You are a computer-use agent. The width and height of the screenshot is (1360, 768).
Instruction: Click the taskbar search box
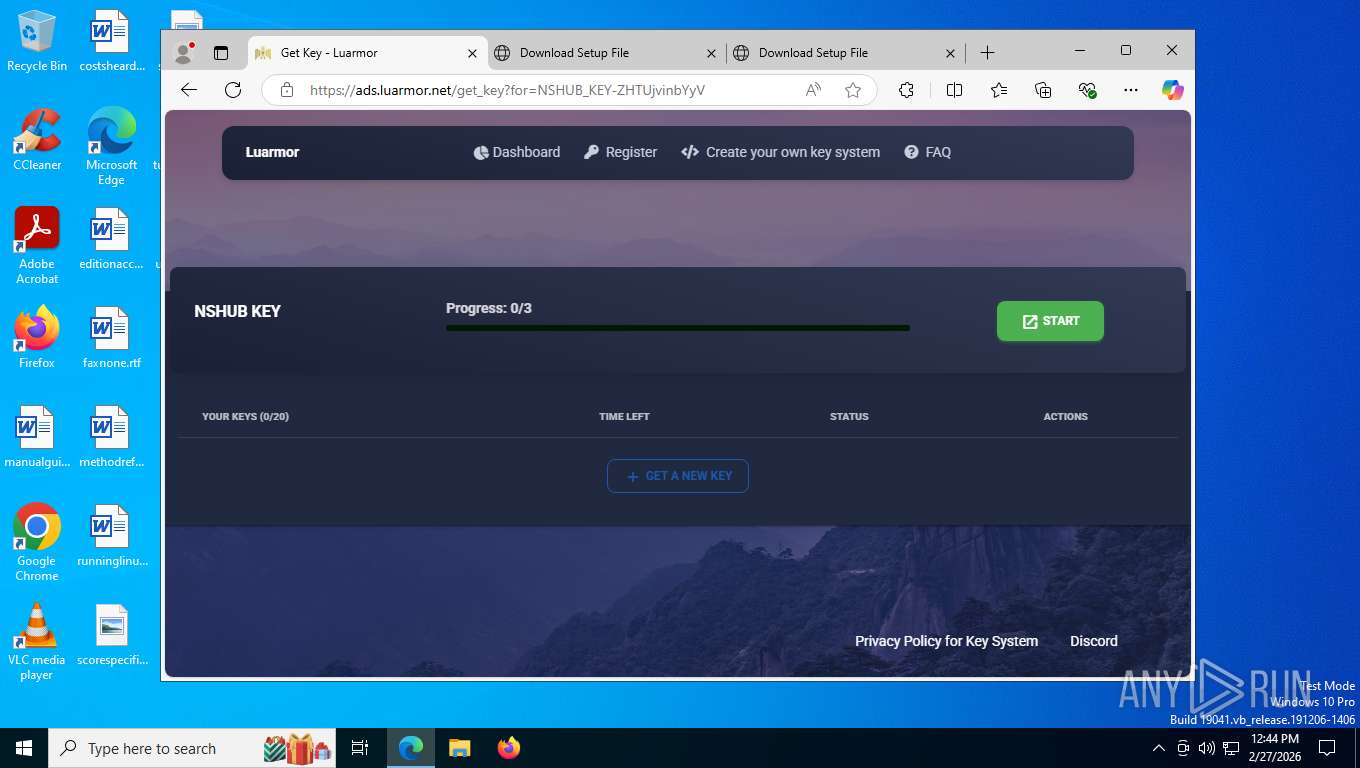coord(194,748)
